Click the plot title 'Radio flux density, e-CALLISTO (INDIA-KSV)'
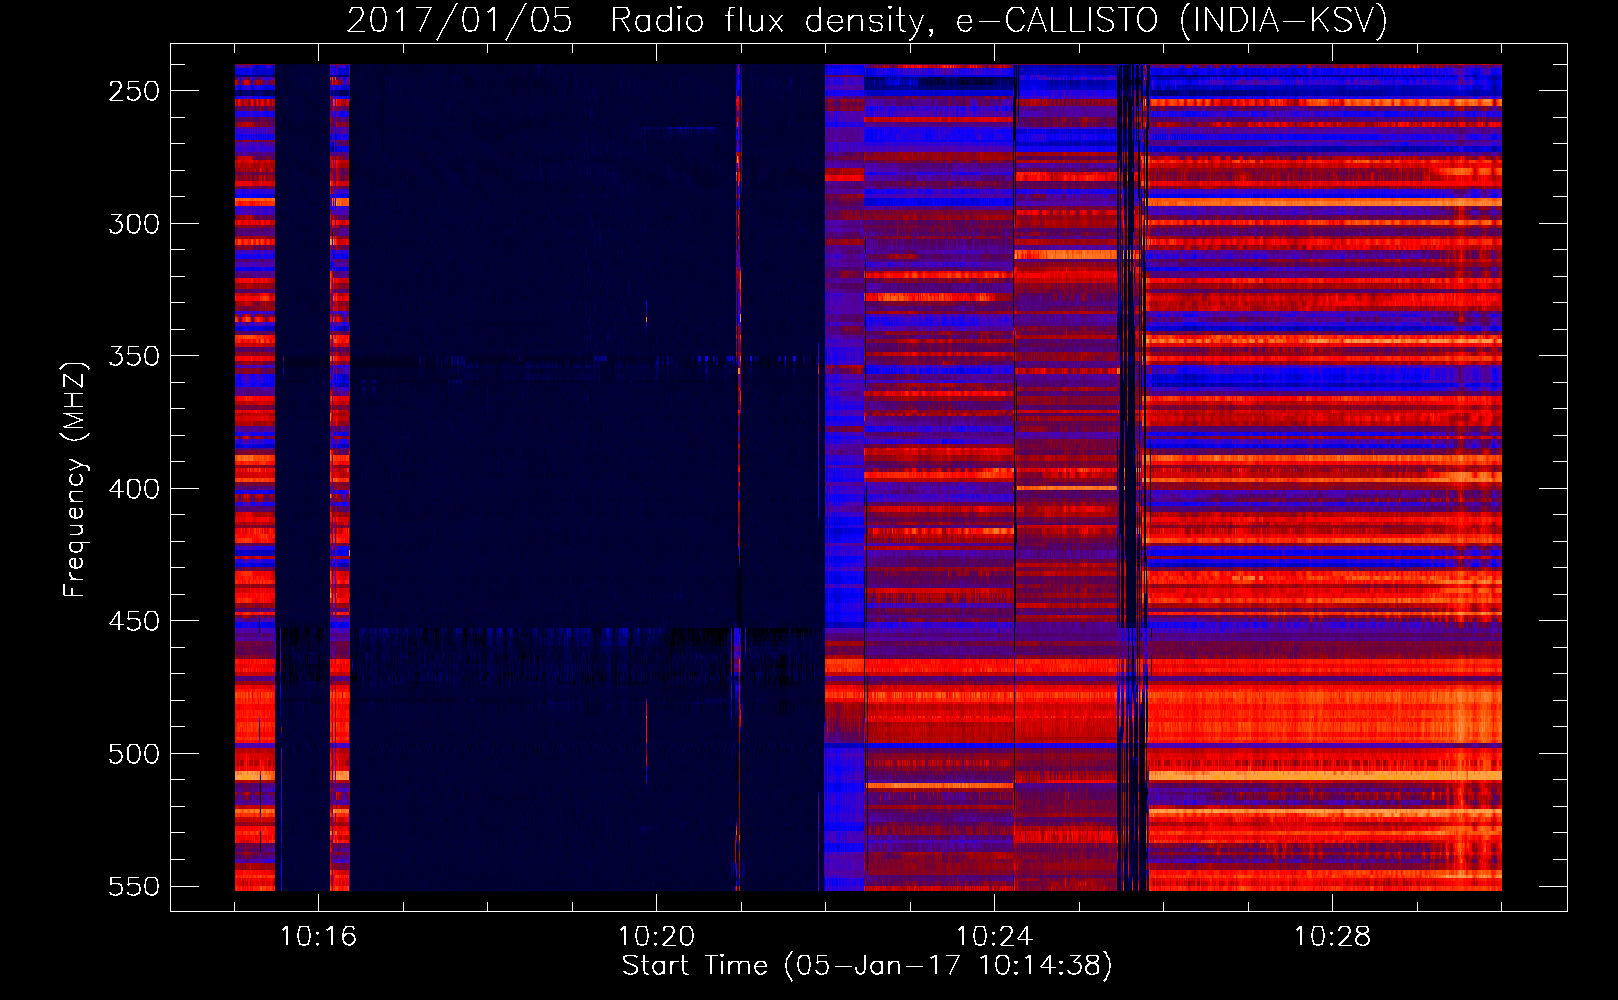This screenshot has width=1618, height=1000. point(999,21)
